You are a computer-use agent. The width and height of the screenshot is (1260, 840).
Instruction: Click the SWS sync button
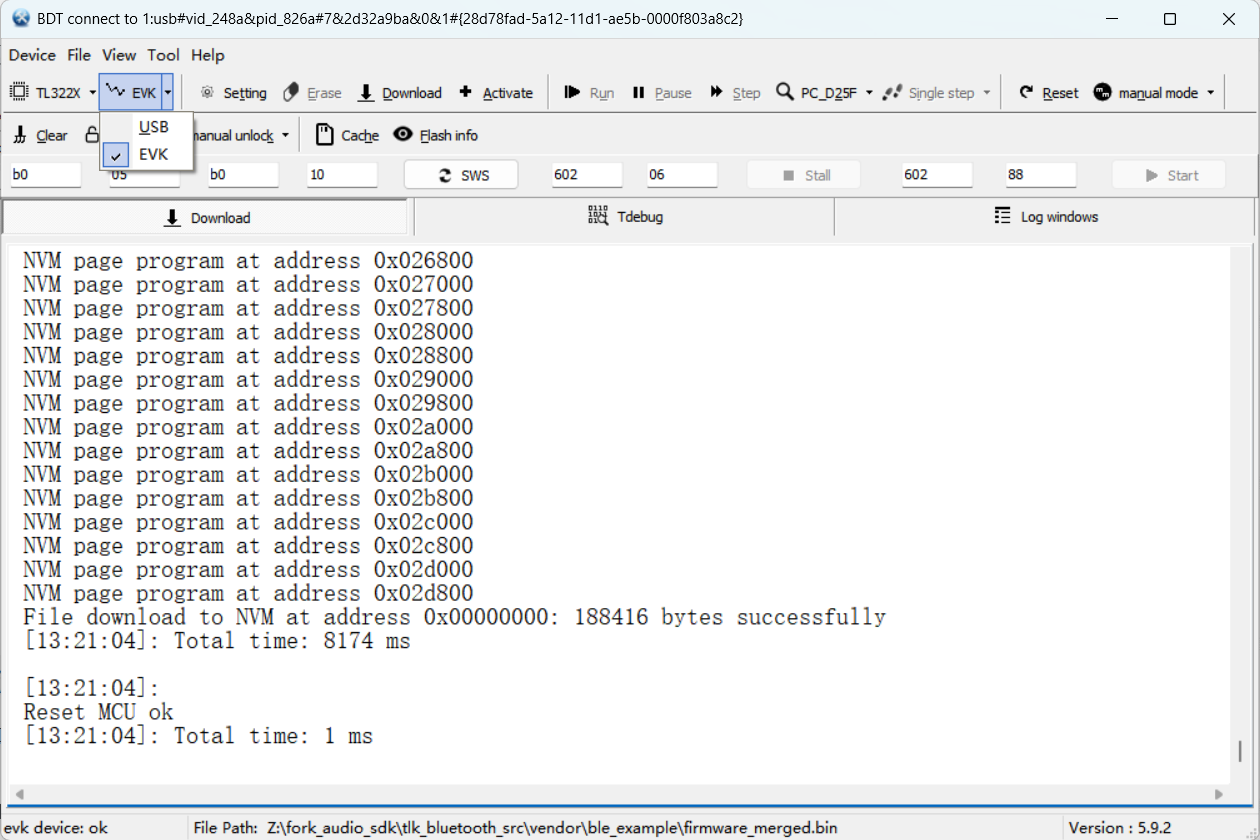tap(461, 175)
